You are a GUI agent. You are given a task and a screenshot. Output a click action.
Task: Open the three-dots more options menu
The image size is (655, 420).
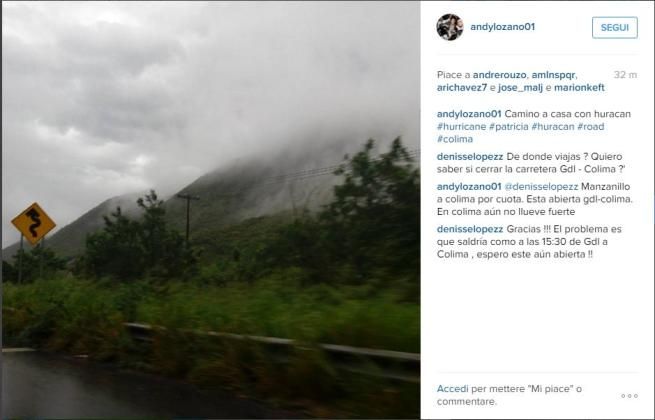(629, 396)
